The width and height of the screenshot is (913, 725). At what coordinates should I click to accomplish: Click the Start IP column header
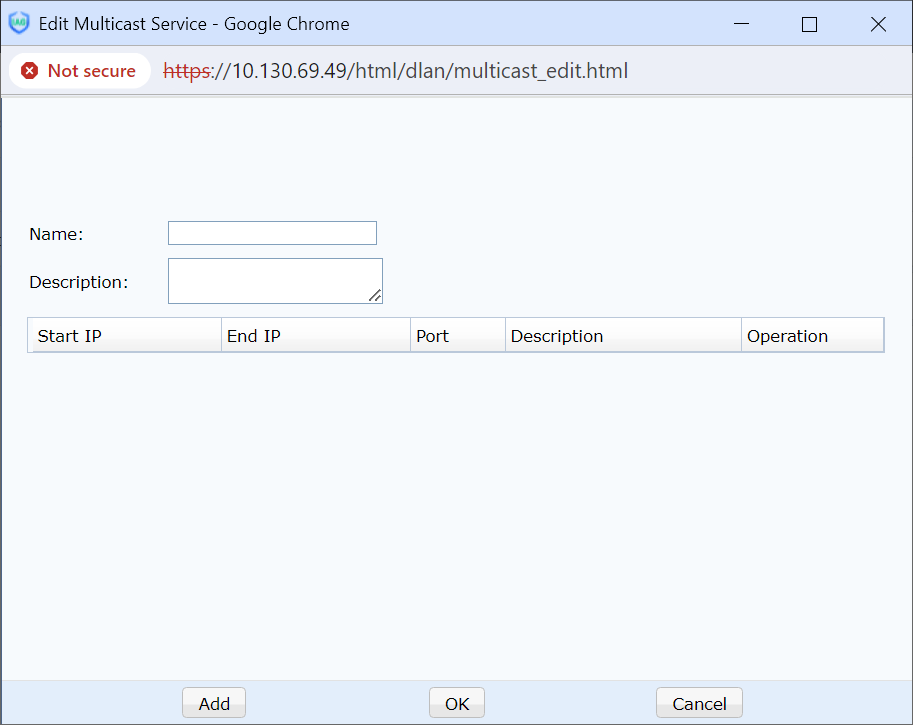[125, 336]
